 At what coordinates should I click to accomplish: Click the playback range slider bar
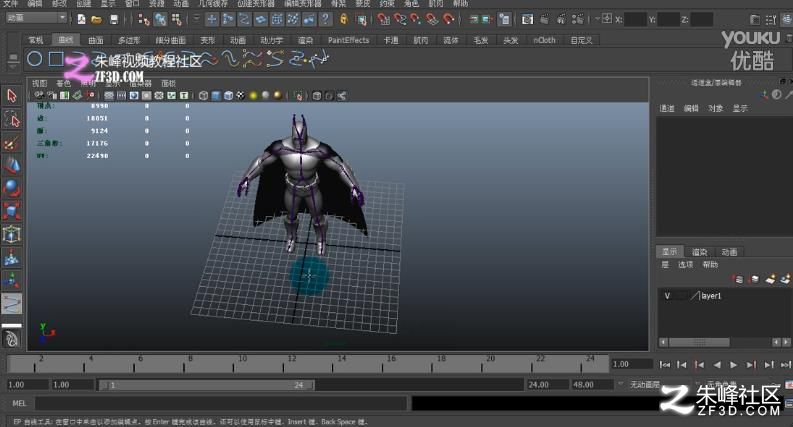pyautogui.click(x=207, y=385)
